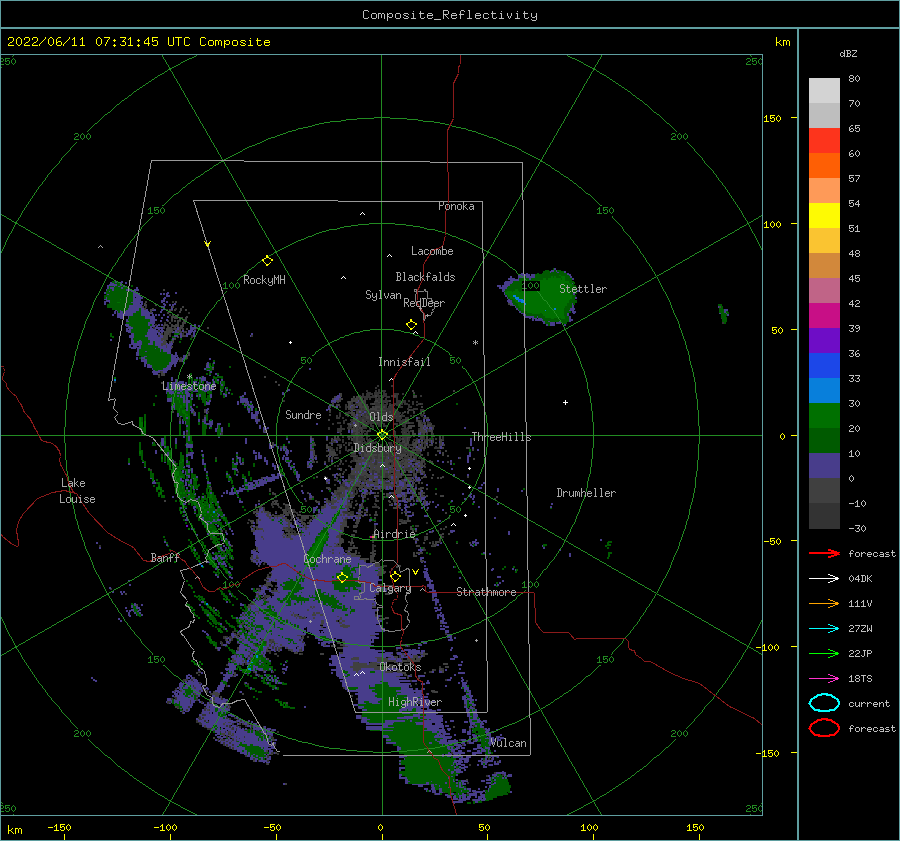Pick the cyan 27ZW arrow icon

824,629
